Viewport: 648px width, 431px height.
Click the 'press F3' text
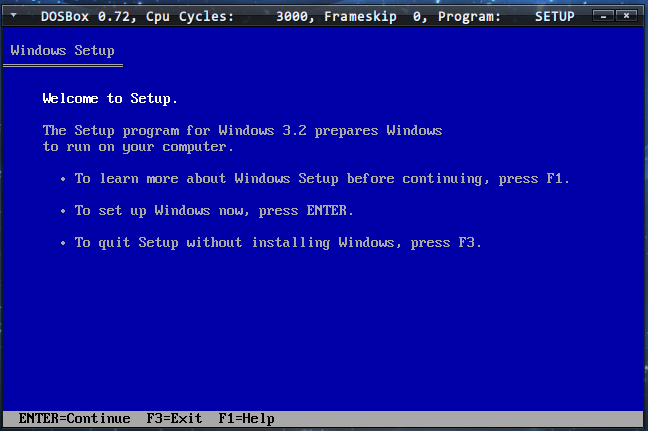pyautogui.click(x=446, y=243)
